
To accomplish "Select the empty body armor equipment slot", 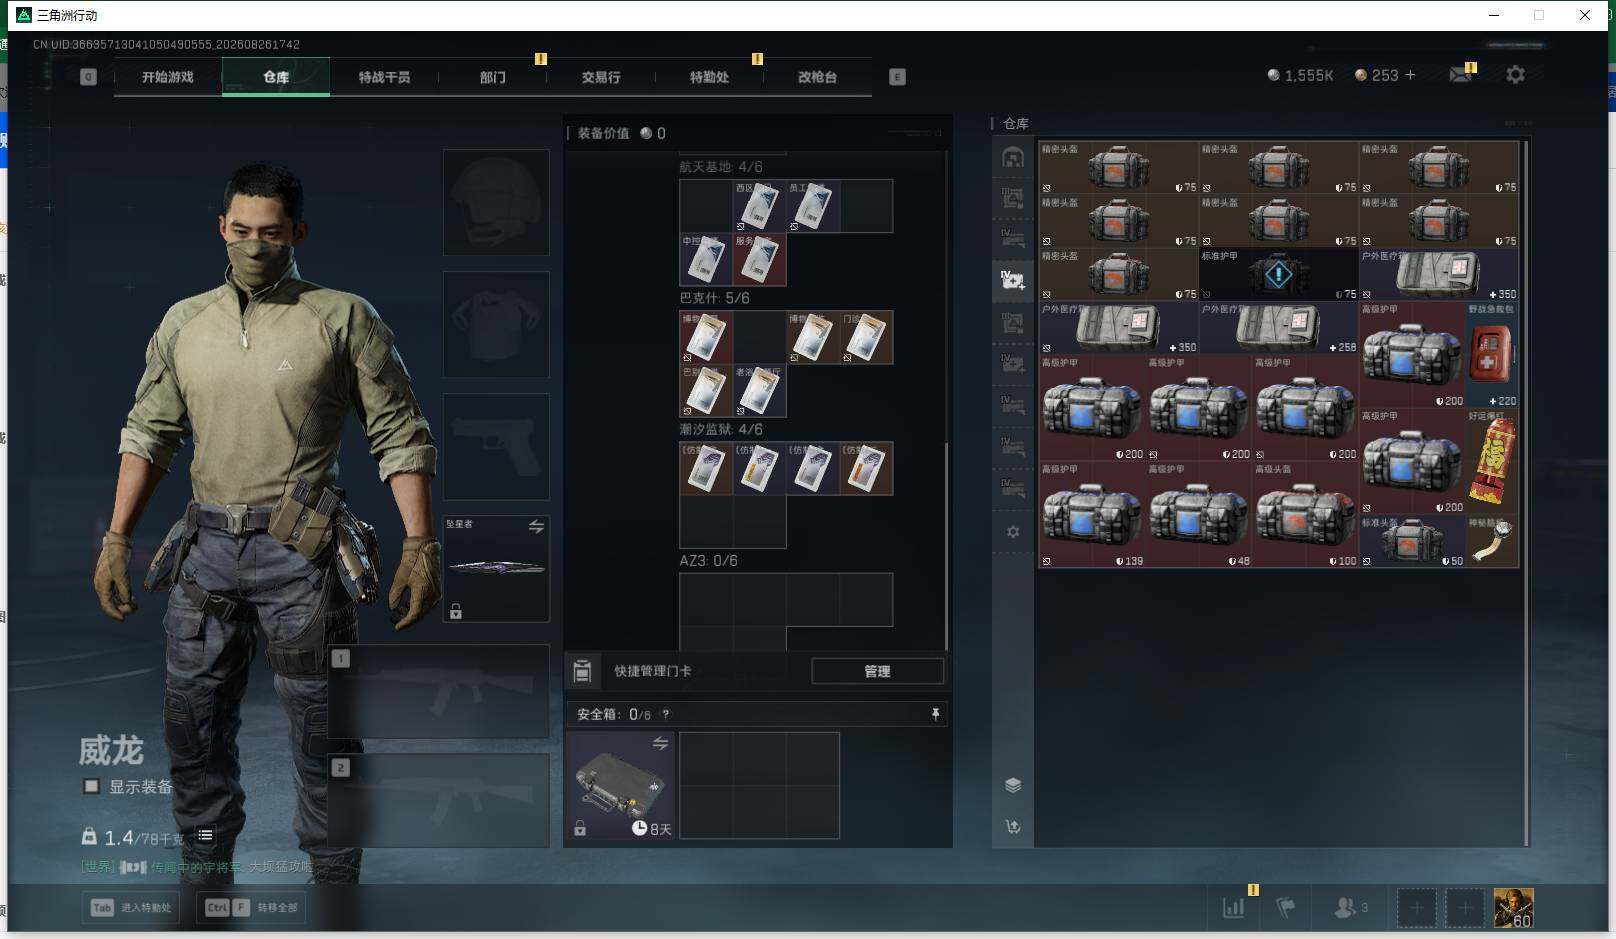I will [x=496, y=324].
